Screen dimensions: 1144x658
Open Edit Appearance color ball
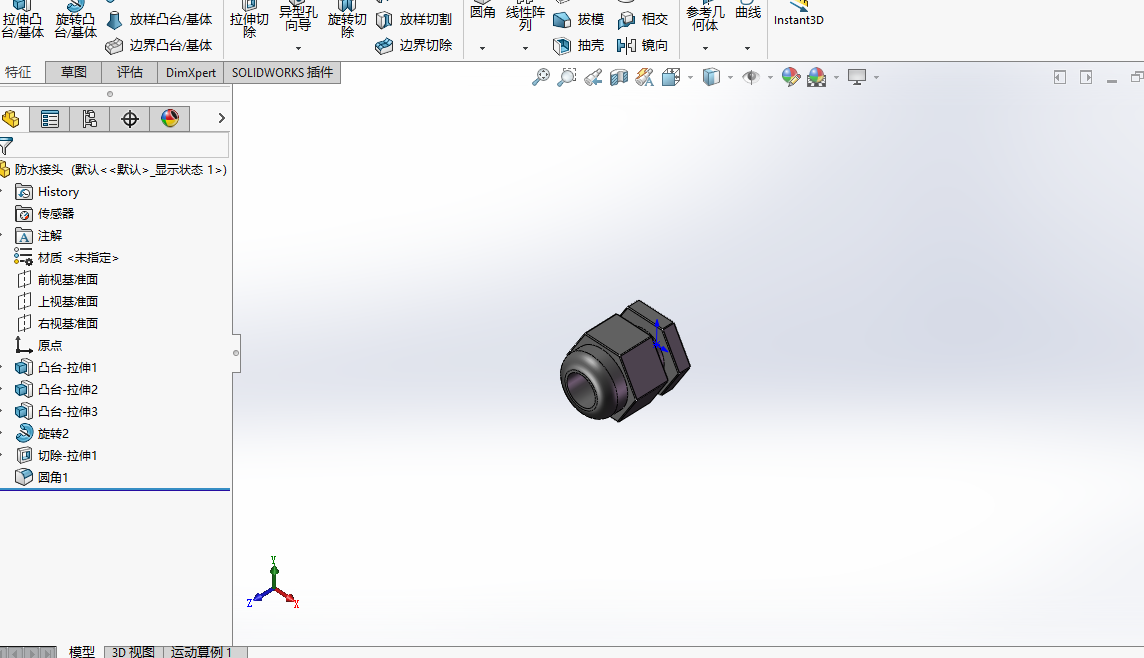790,77
